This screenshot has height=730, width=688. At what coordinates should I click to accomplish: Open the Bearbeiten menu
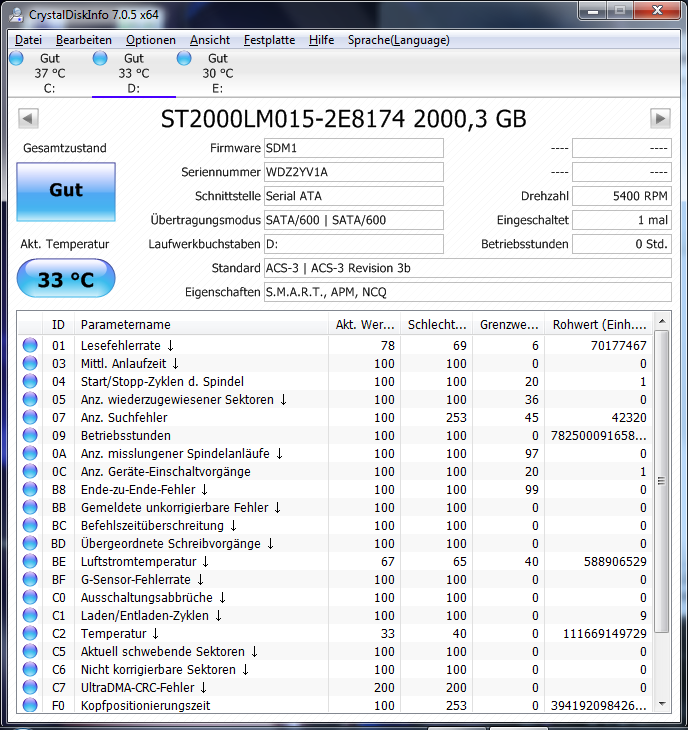click(84, 40)
